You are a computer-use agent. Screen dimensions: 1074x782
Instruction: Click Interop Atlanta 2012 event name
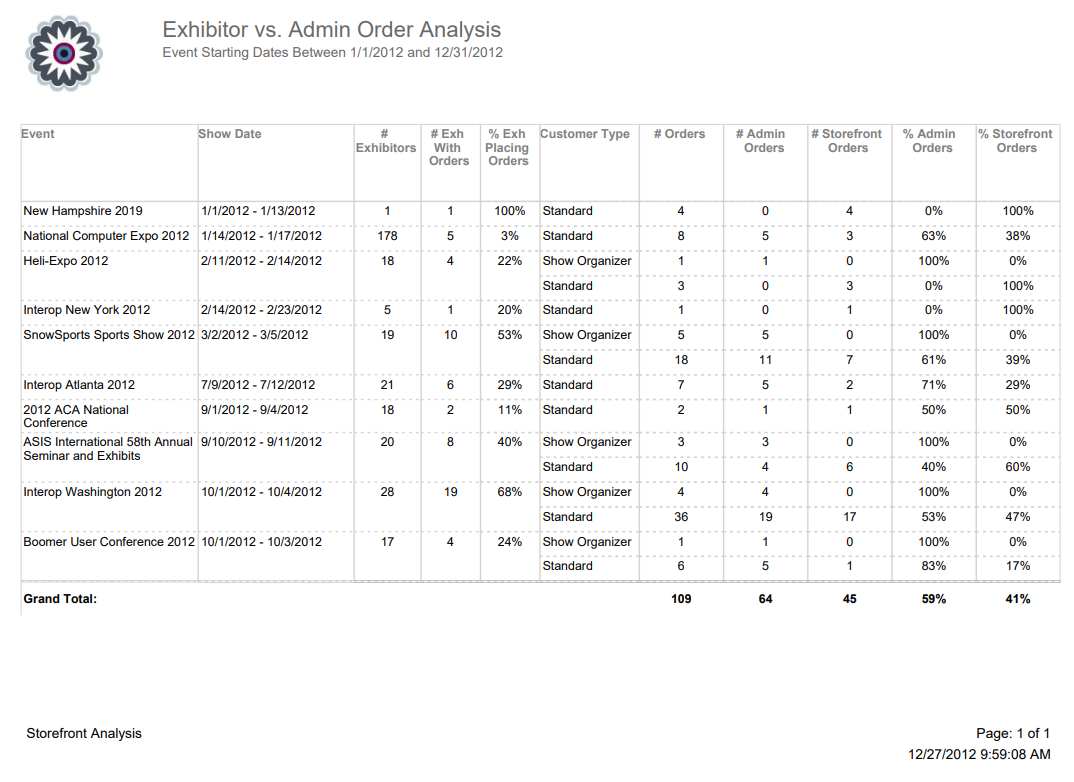[x=79, y=385]
